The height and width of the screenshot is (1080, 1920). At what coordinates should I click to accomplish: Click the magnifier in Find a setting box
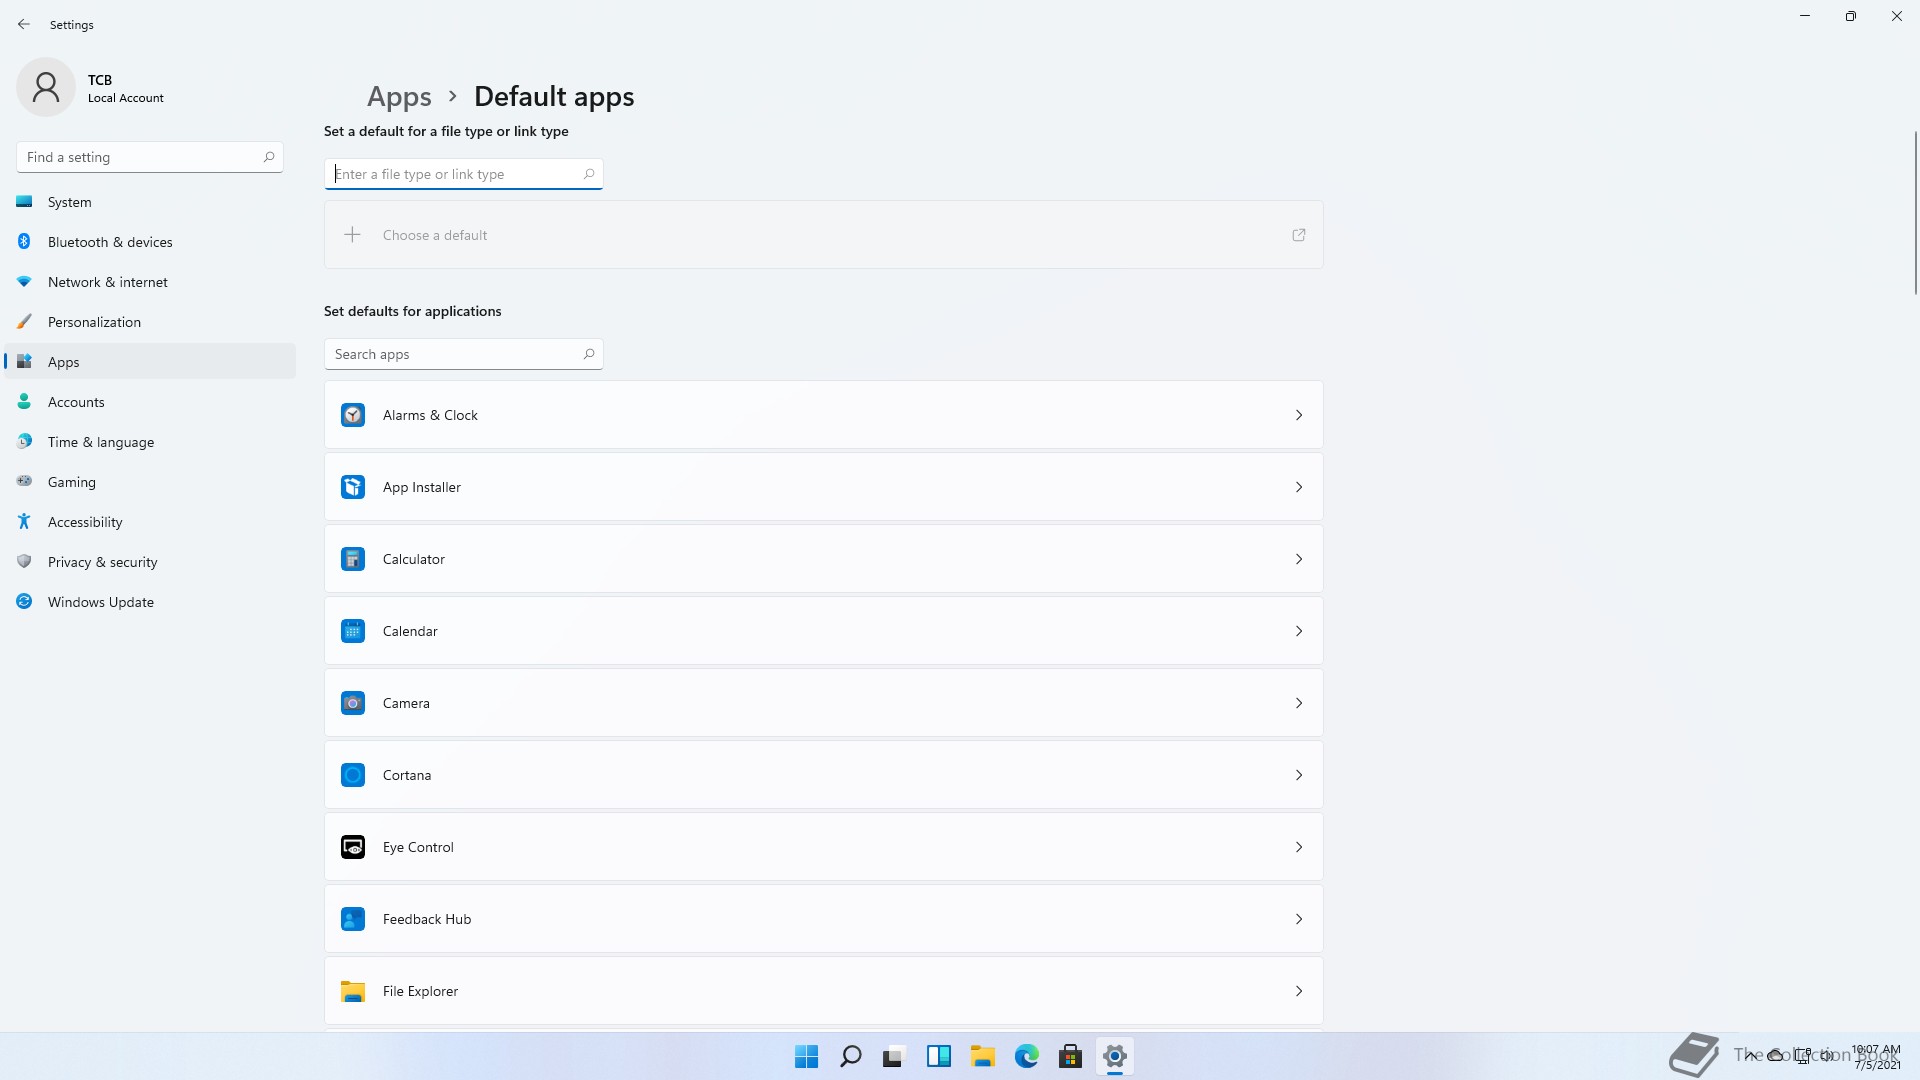point(269,157)
